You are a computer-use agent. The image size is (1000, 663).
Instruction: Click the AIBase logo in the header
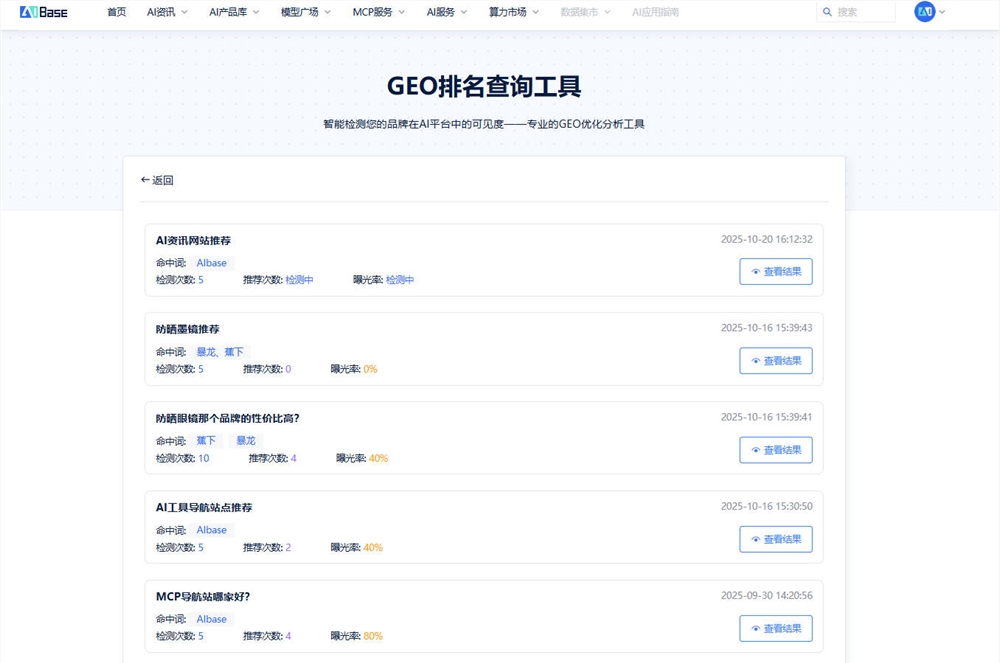tap(43, 12)
